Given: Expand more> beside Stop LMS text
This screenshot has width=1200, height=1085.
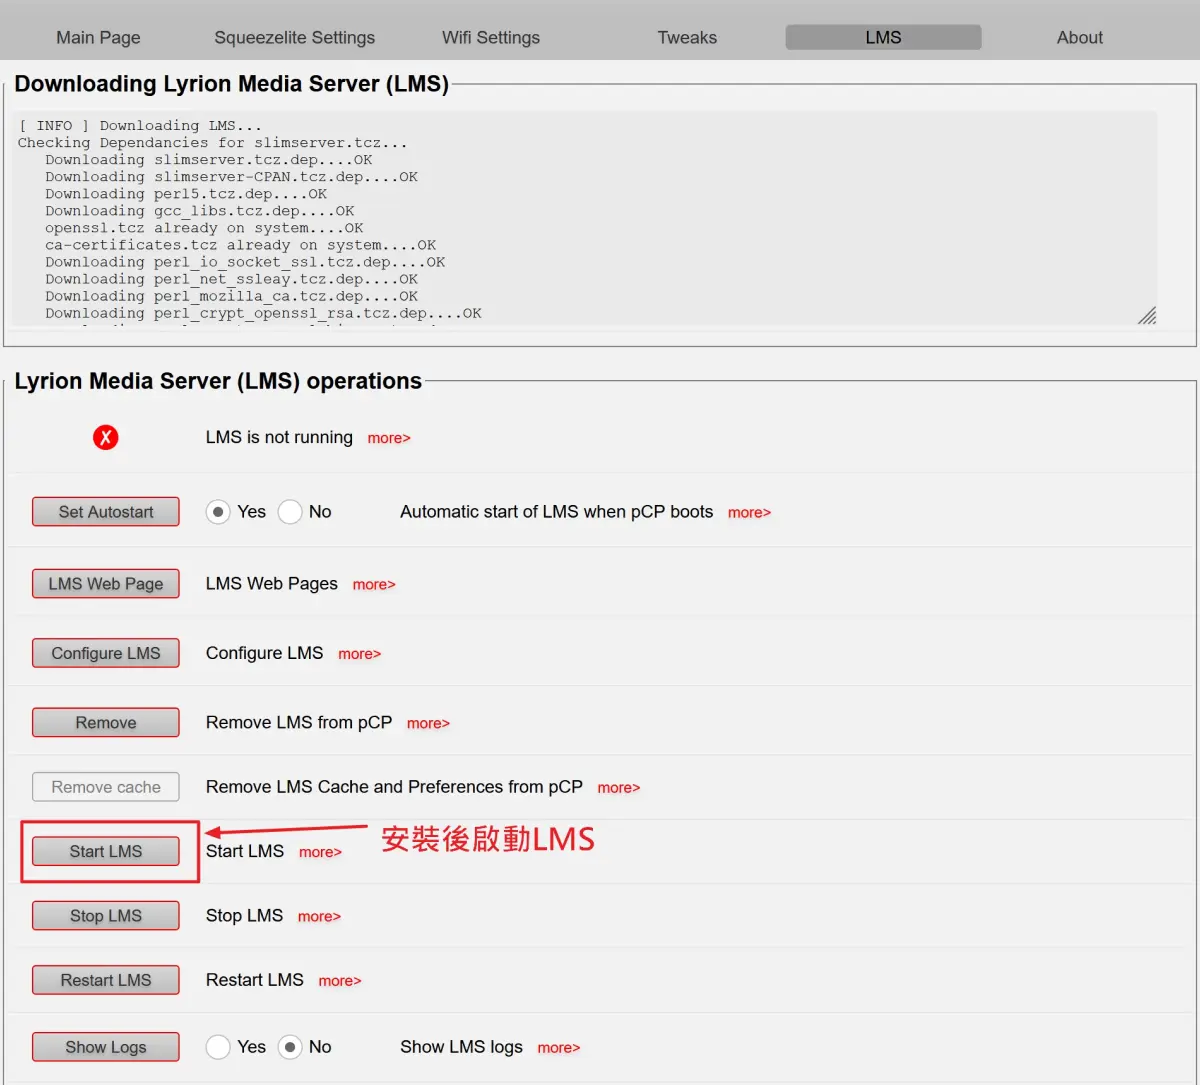Looking at the screenshot, I should [x=319, y=917].
